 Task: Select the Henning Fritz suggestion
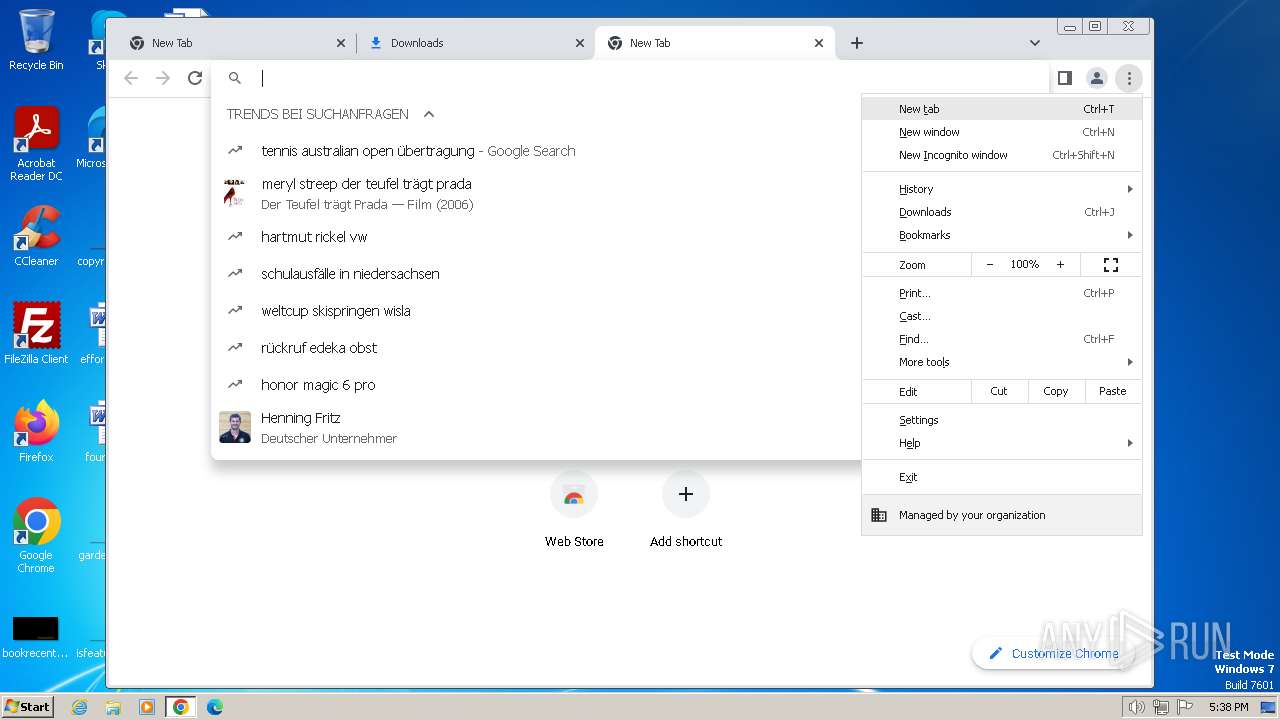click(536, 428)
